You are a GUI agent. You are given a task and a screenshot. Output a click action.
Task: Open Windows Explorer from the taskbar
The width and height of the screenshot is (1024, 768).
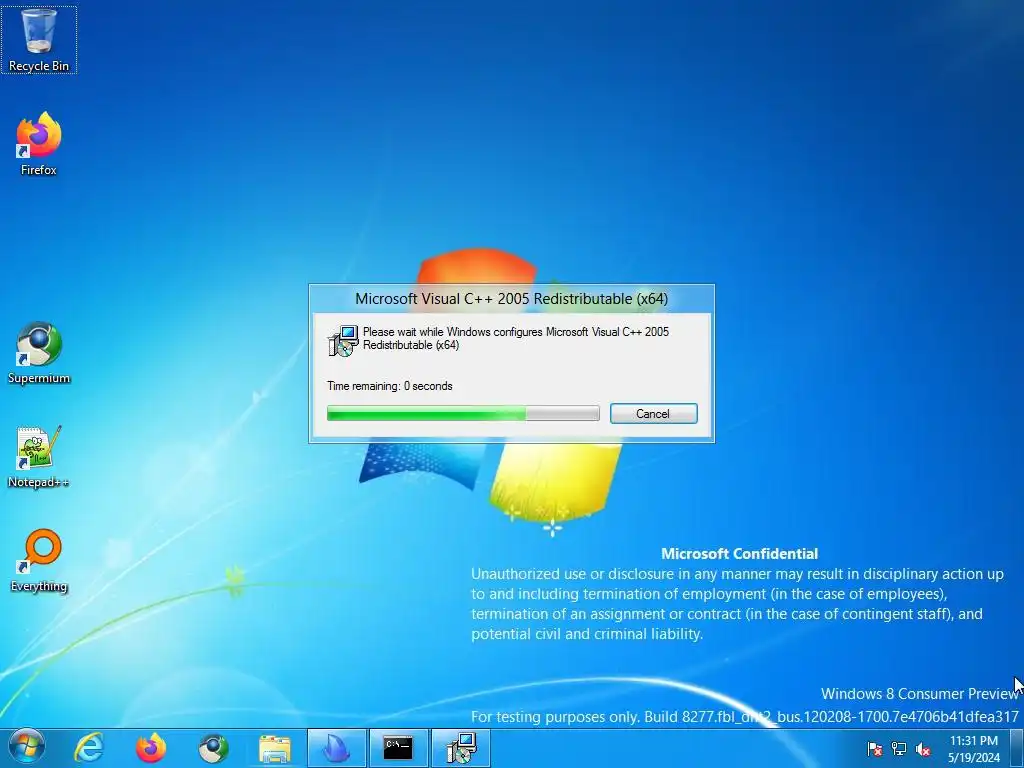(275, 748)
